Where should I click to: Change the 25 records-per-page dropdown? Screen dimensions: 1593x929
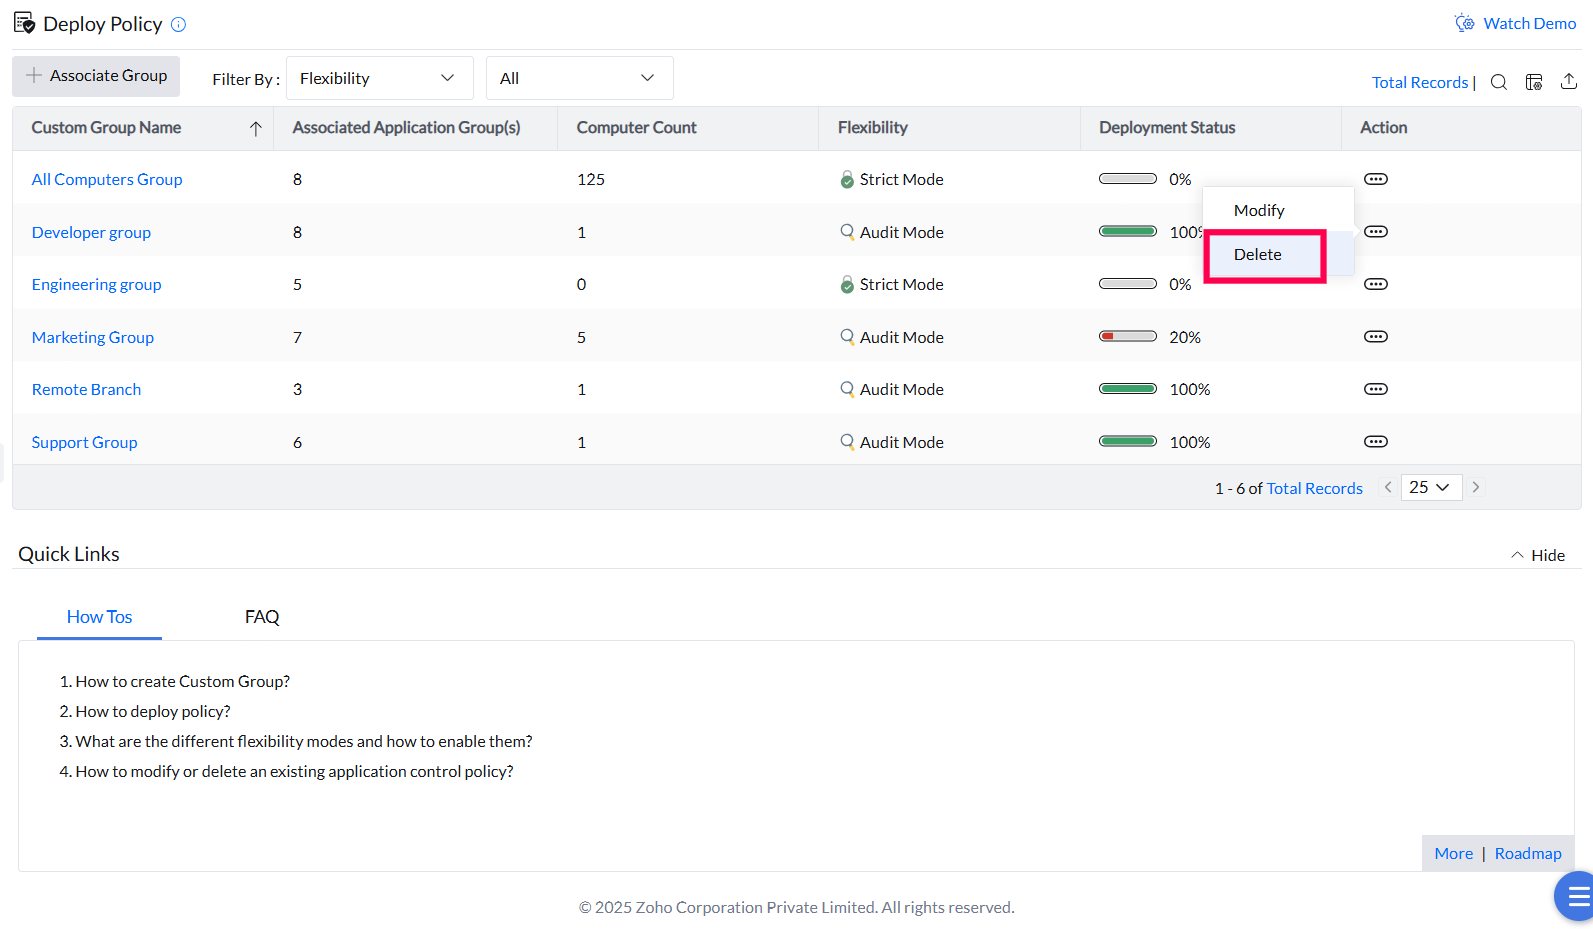click(x=1430, y=488)
